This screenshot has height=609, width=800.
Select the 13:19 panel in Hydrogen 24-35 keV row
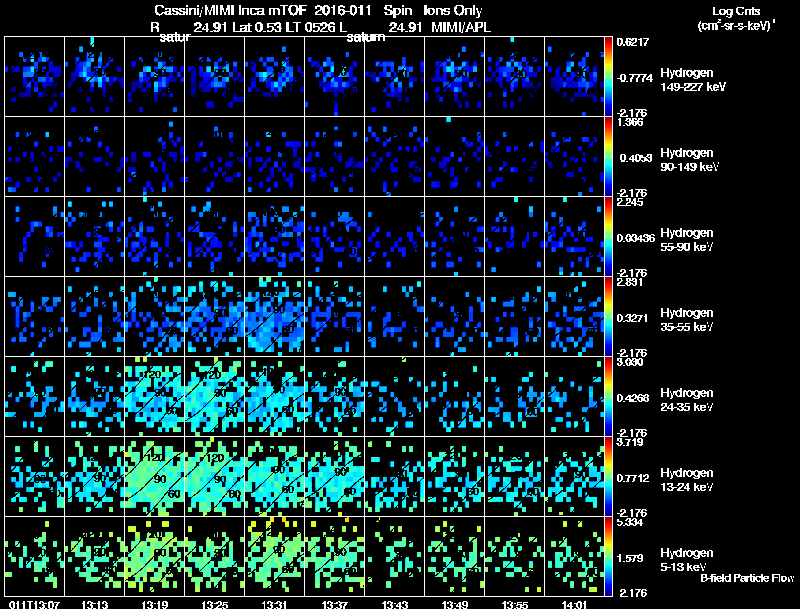pyautogui.click(x=155, y=397)
